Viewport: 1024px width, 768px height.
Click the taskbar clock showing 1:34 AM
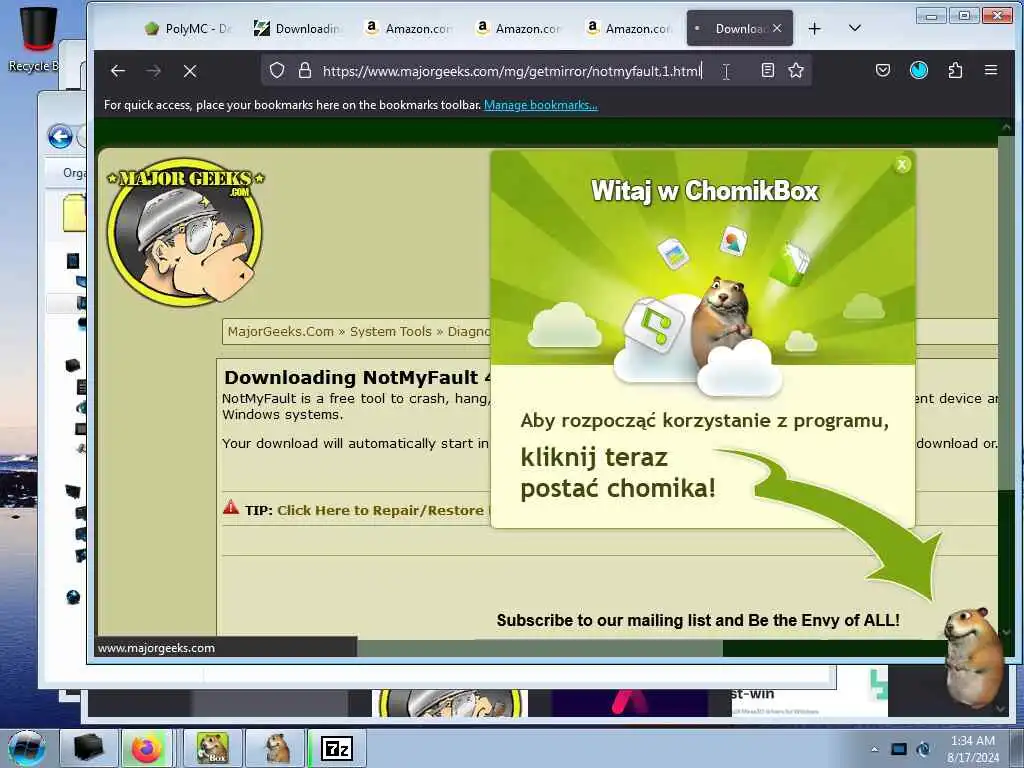point(973,748)
